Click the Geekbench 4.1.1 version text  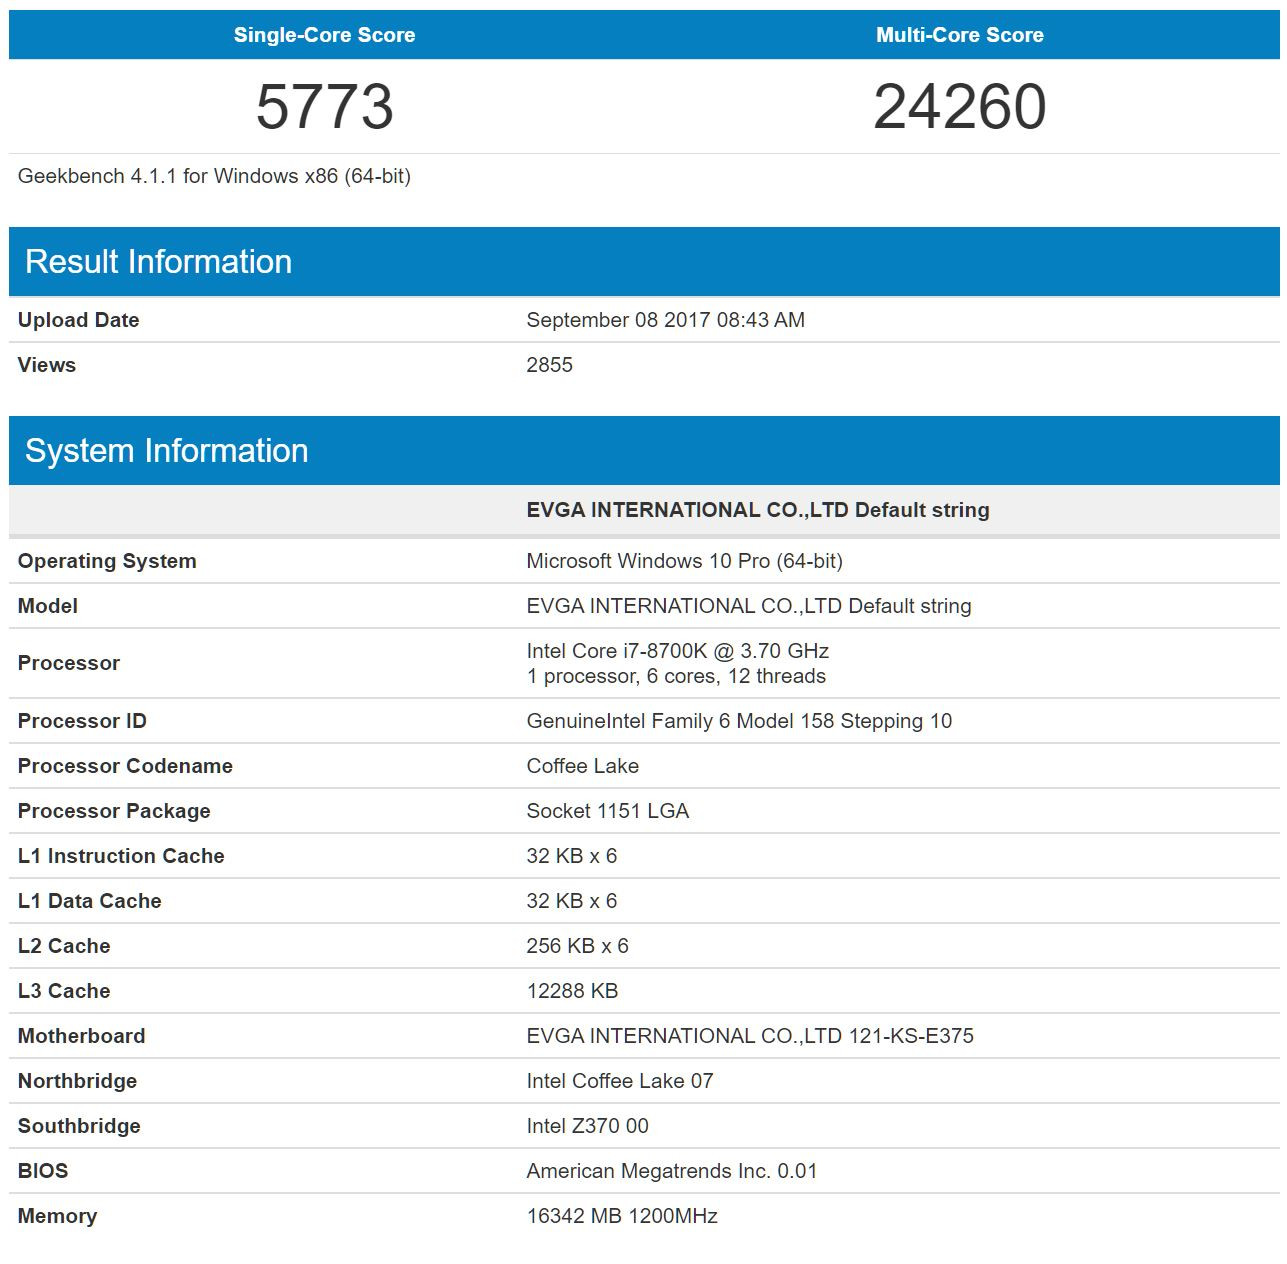click(214, 176)
